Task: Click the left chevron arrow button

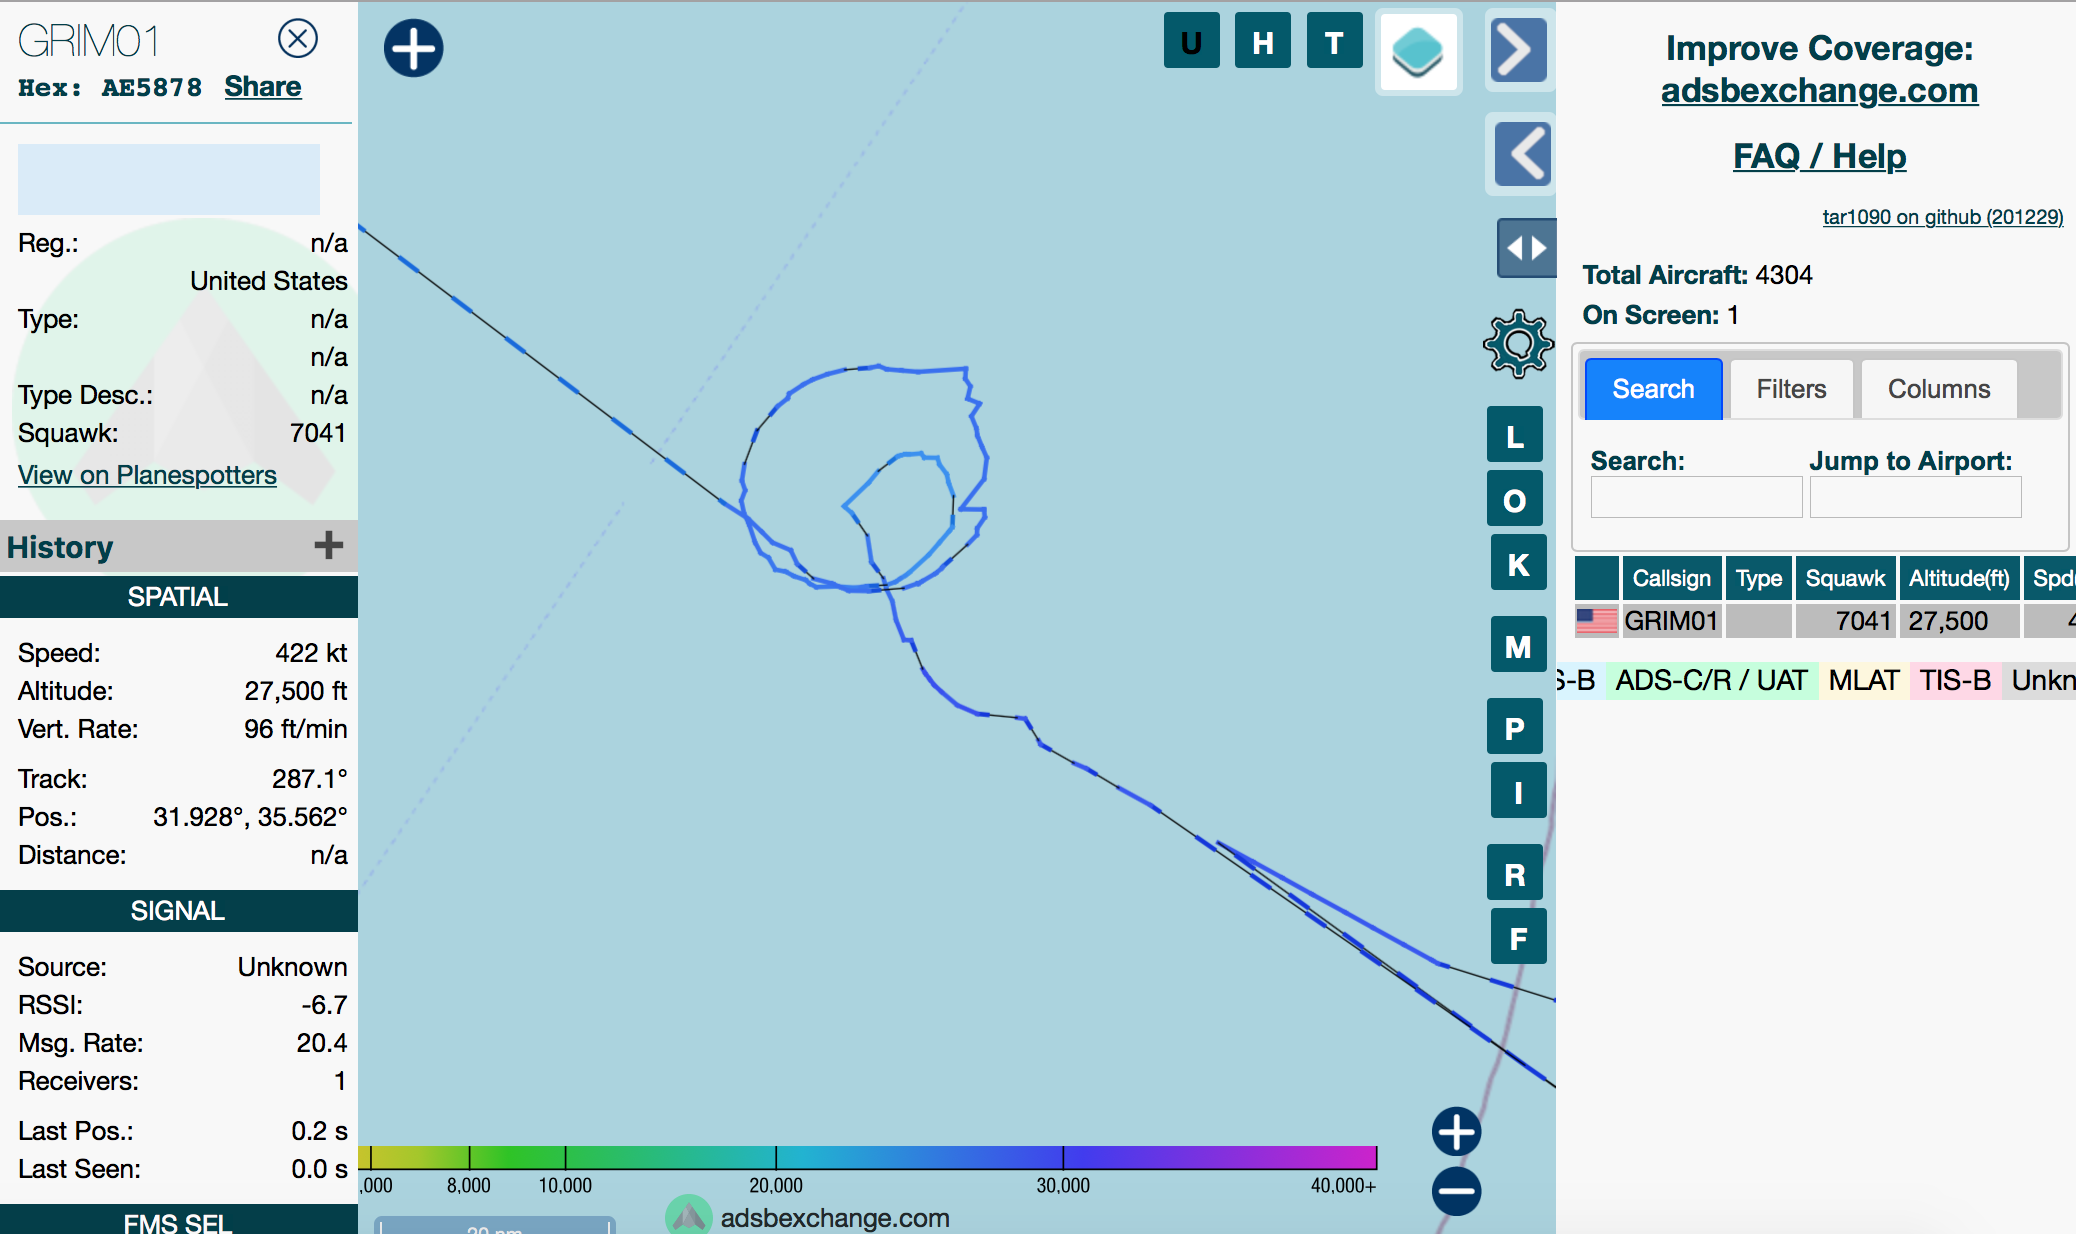Action: [1523, 154]
